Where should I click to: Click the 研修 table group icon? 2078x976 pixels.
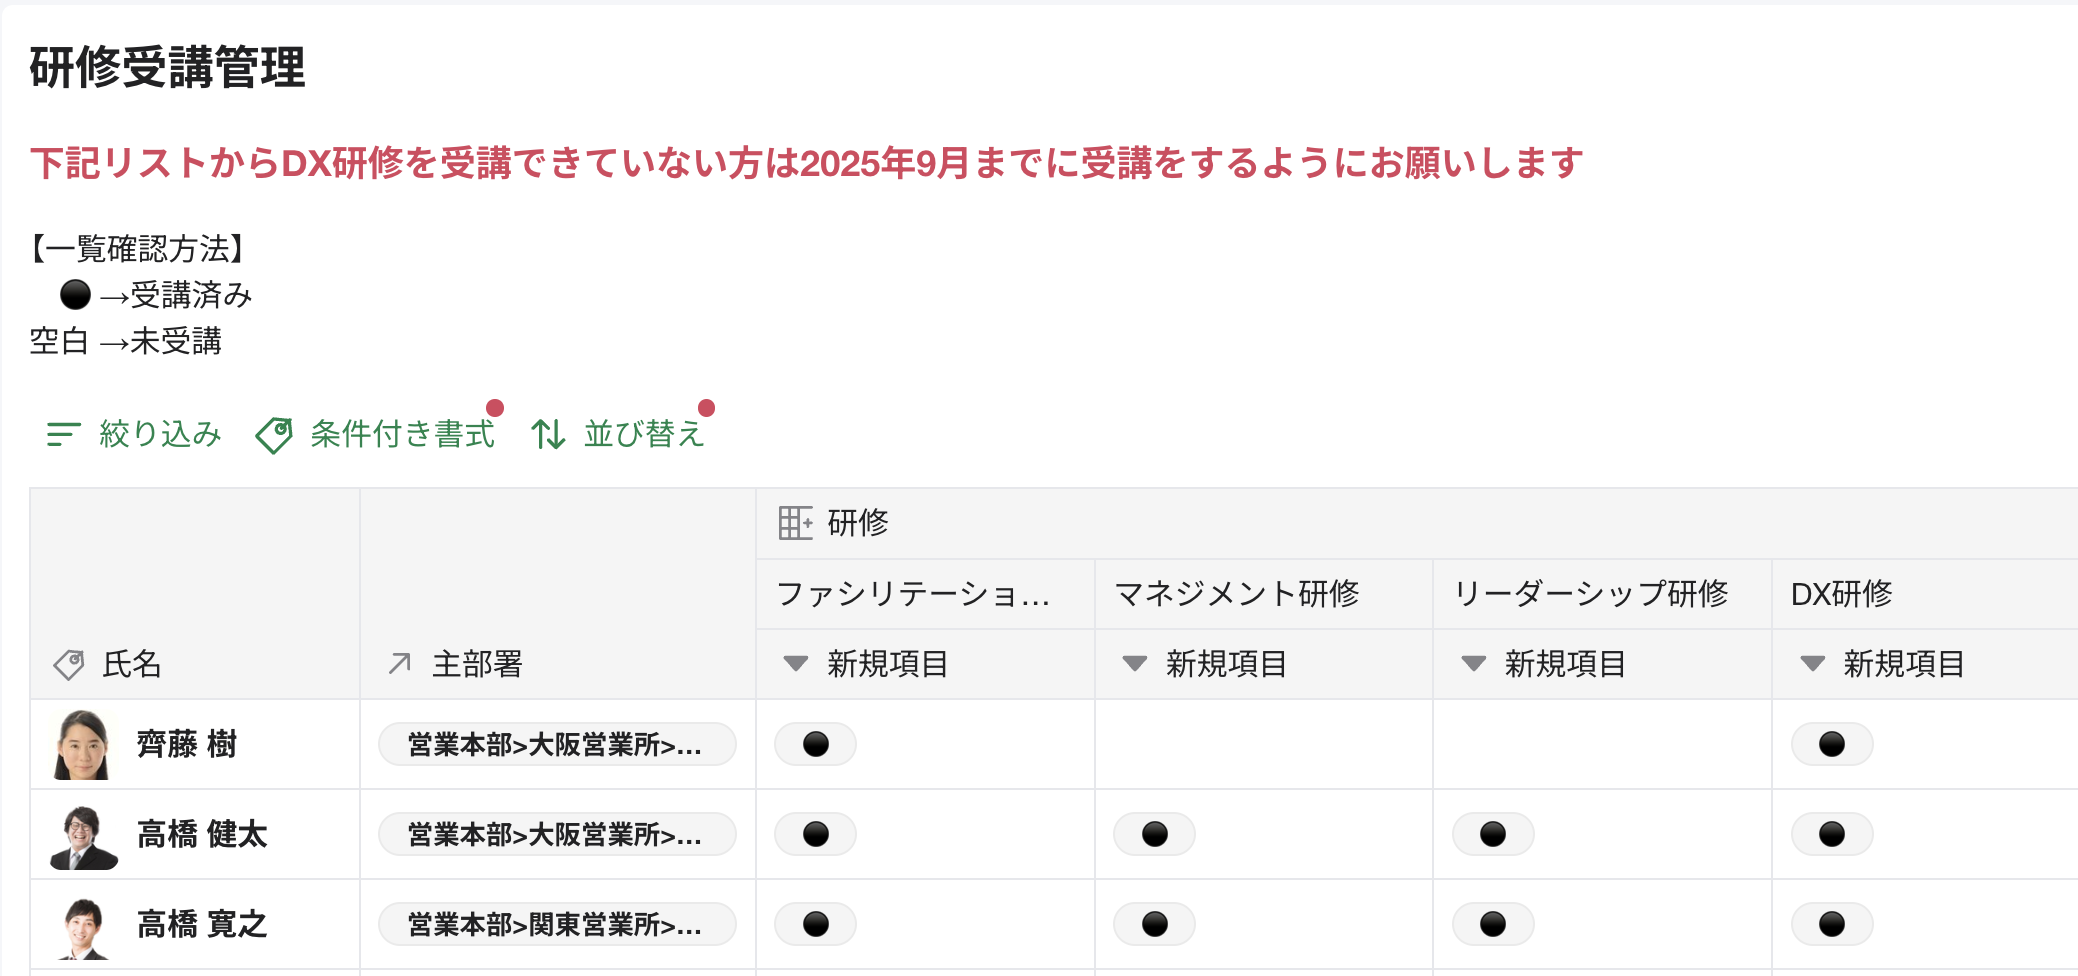795,523
